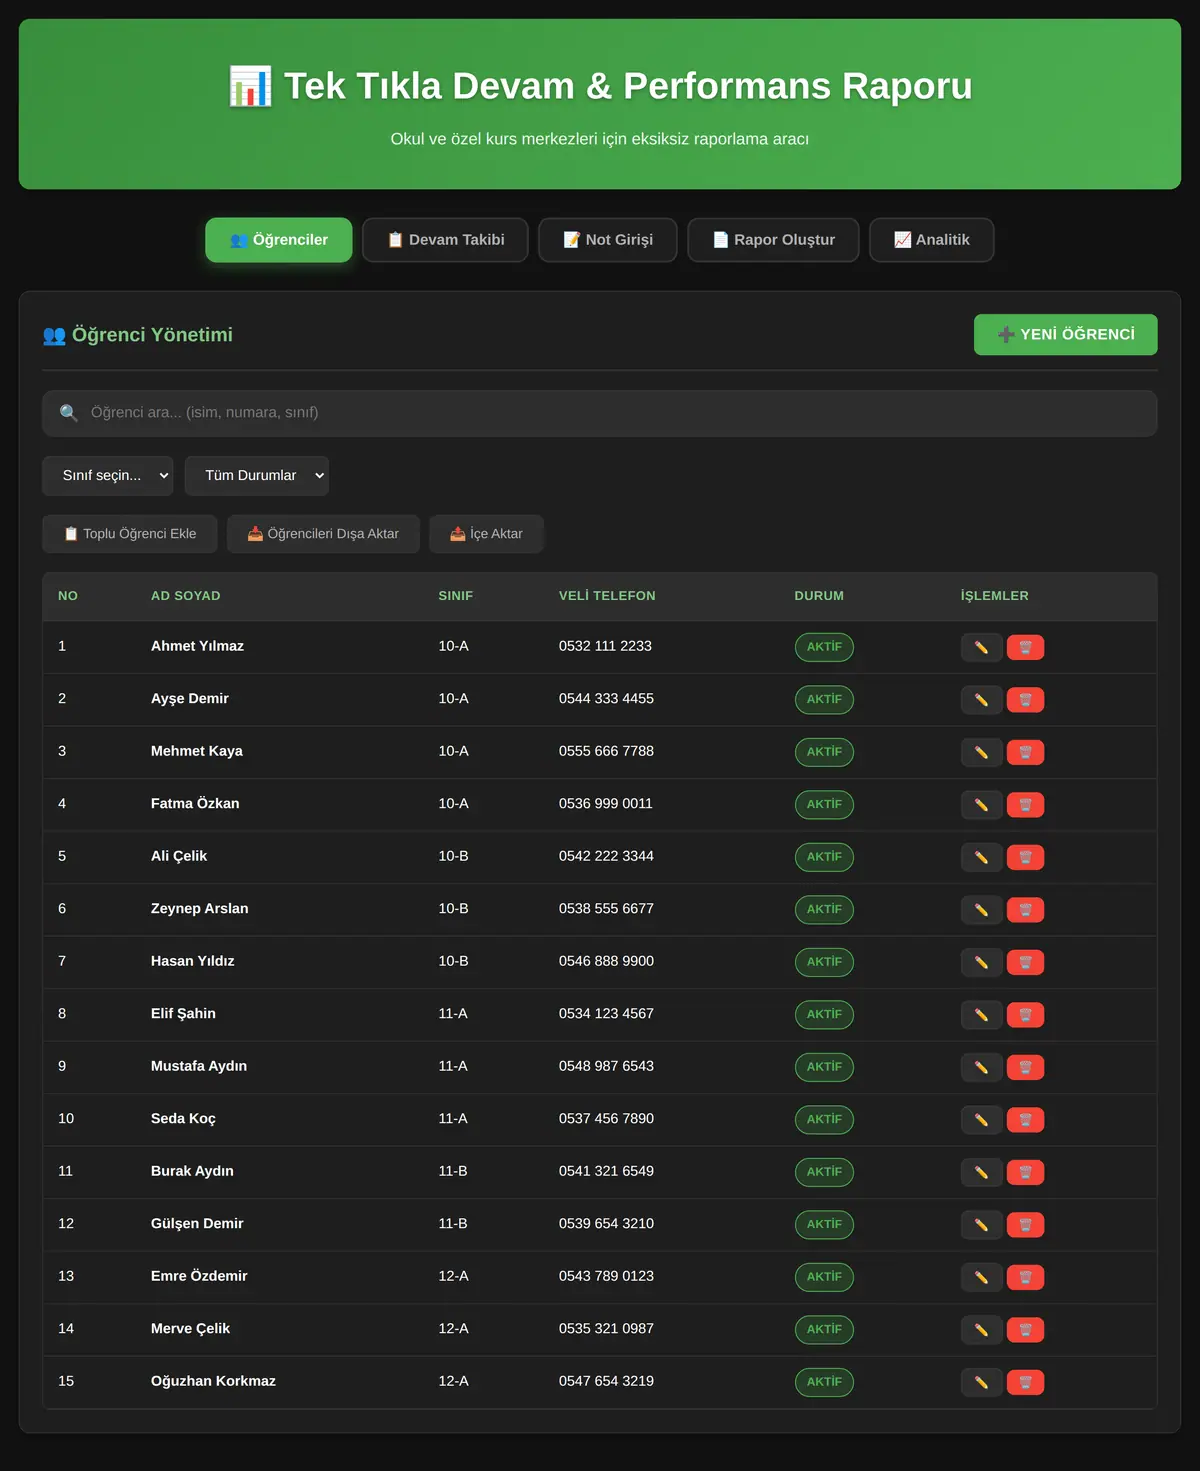This screenshot has width=1200, height=1471.
Task: Click phone number 0532 111 2233
Action: [605, 646]
